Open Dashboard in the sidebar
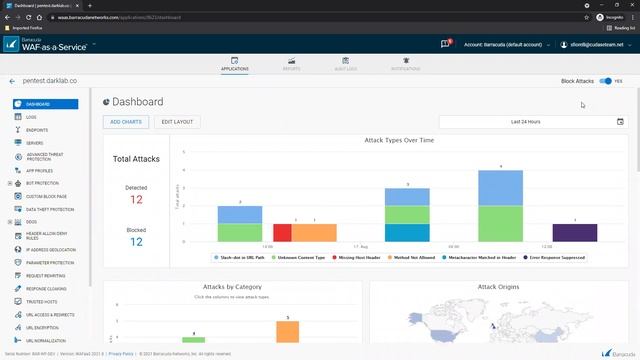This screenshot has width=640, height=360. 45,104
